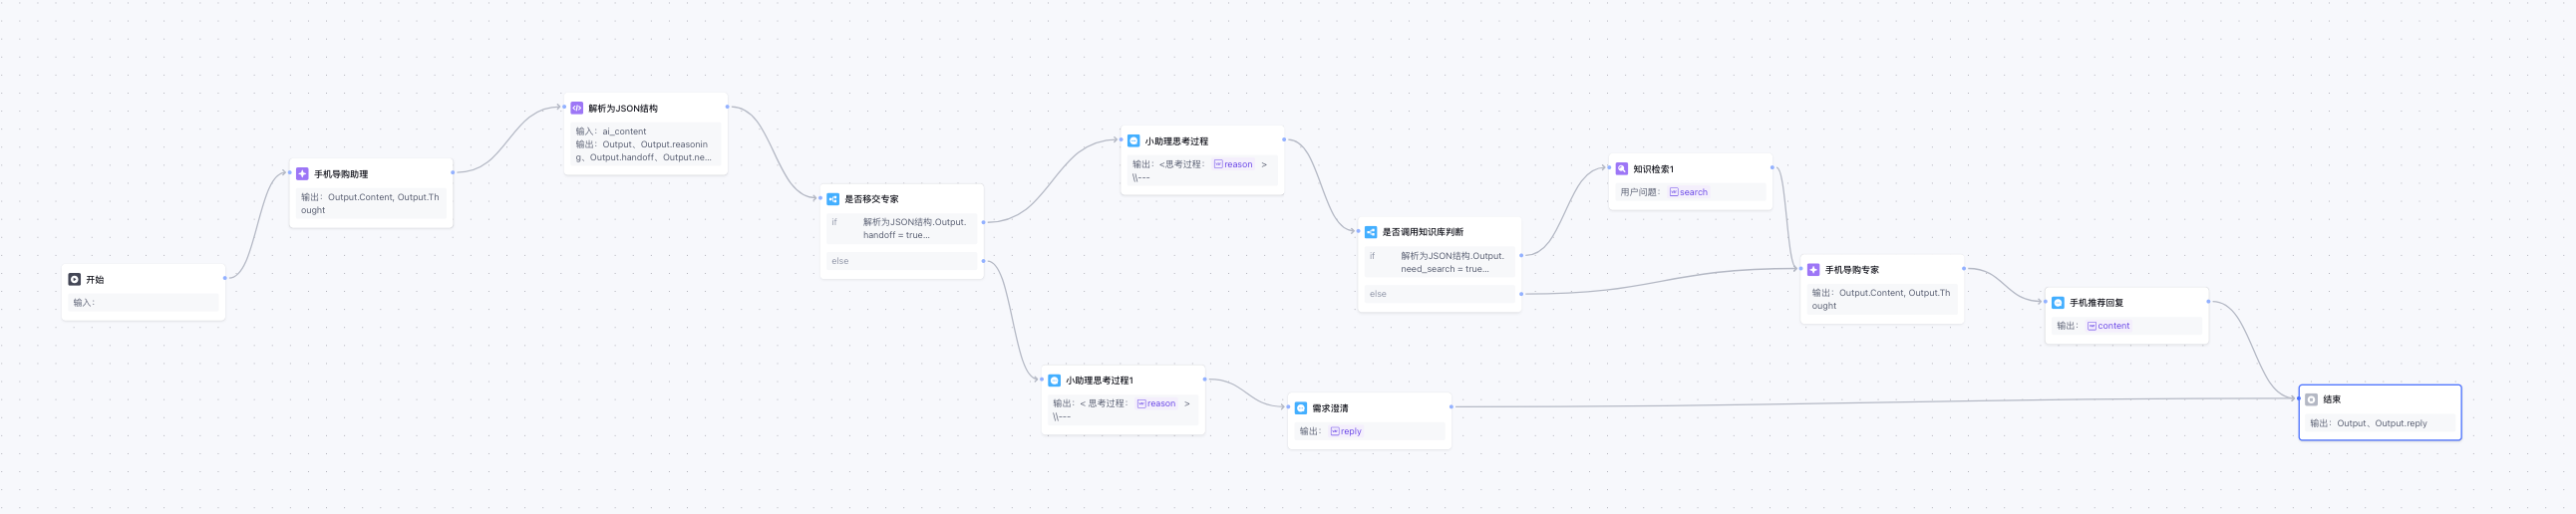Screen dimensions: 2576x514
Task: Click the output connector dot of 知识检索1
Action: [1771, 167]
